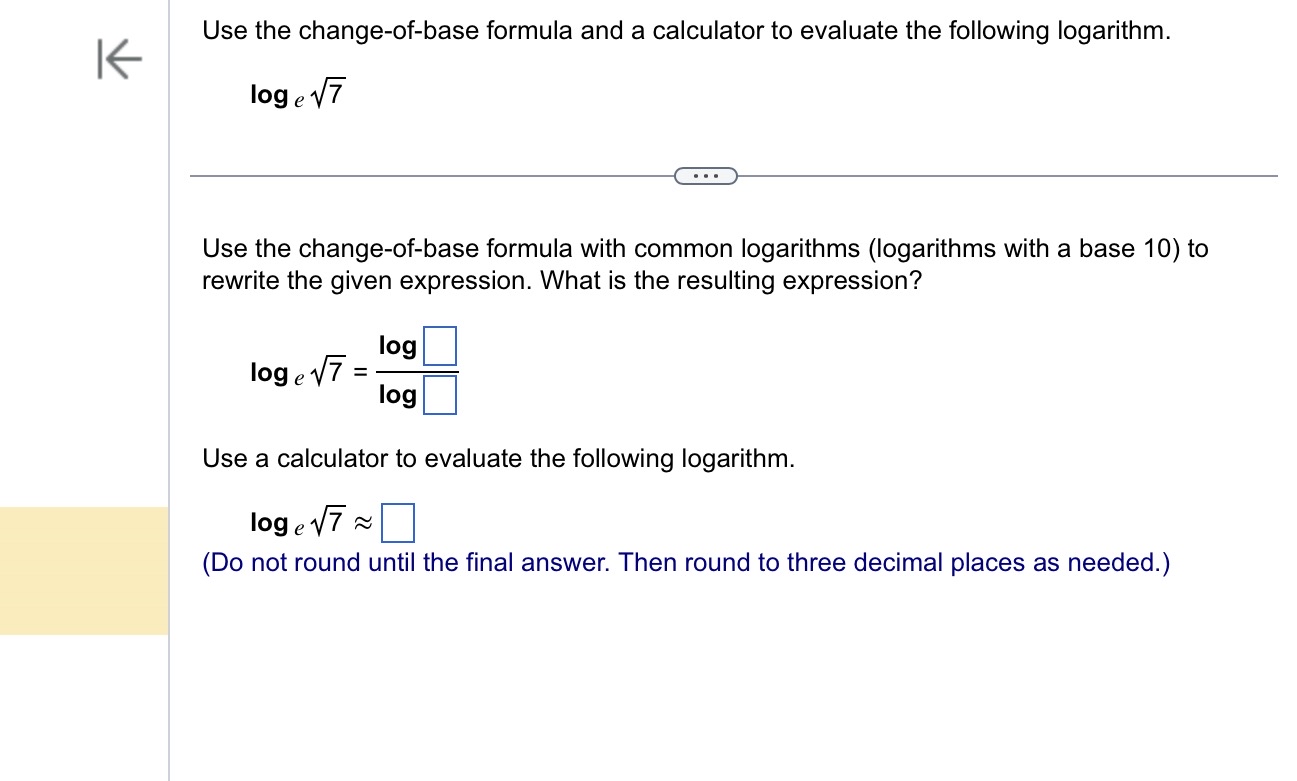Collapse the question section via the ellipsis pill

coord(706,175)
